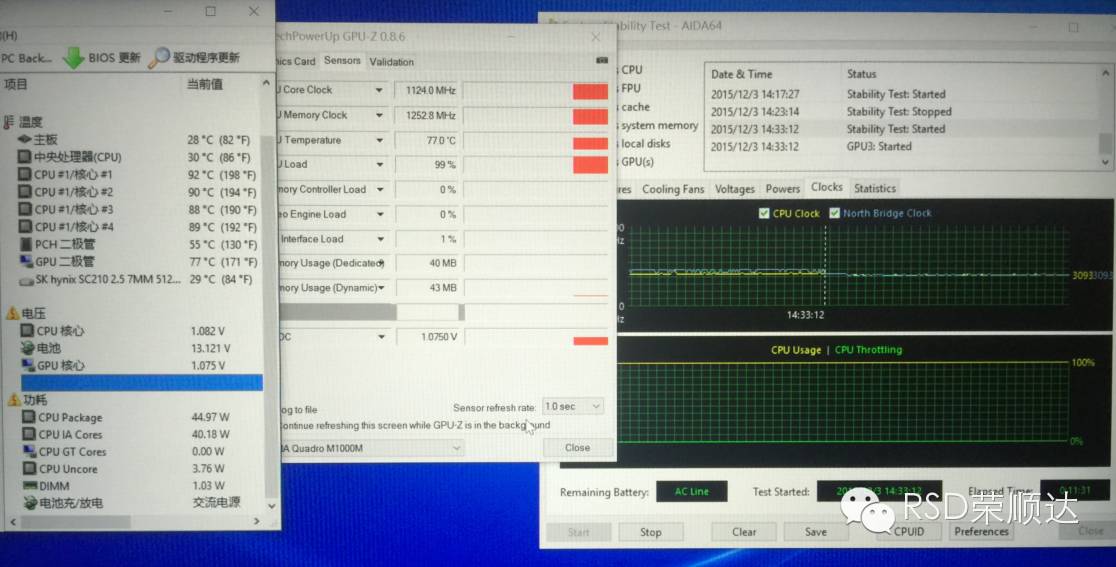Viewport: 1116px width, 567px height.
Task: Click the icon beside CPU 核心 voltage
Action: 27,331
